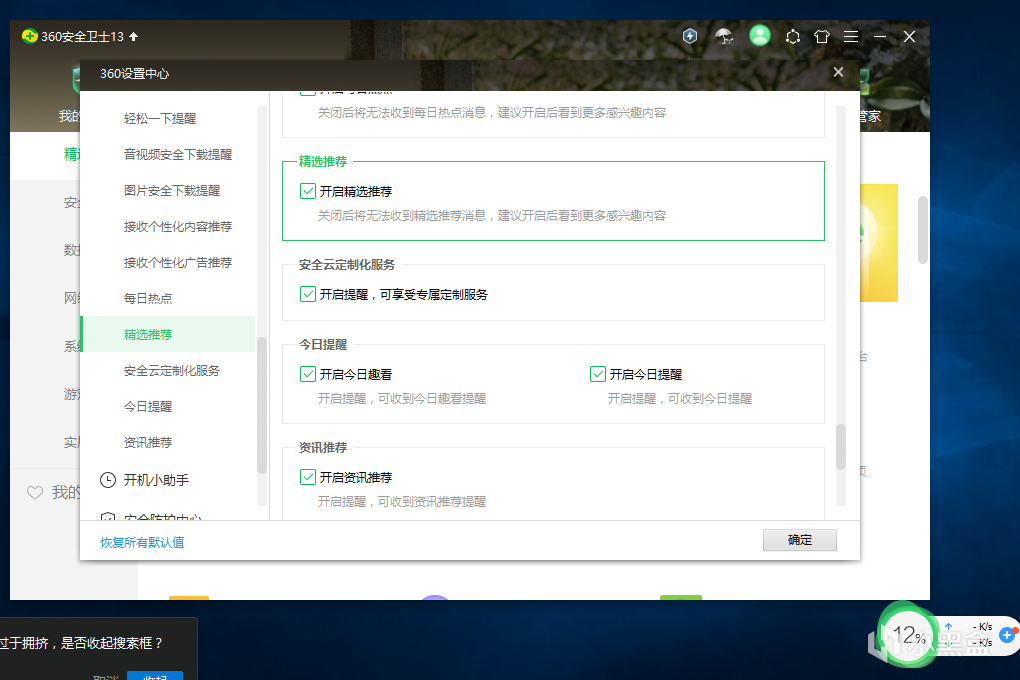Click the yellow banner thumbnail in main window
The image size is (1020, 680).
879,243
